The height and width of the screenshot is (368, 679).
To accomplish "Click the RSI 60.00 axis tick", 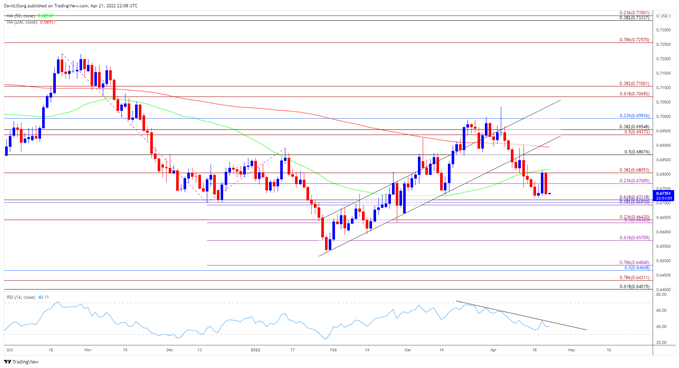I will tap(661, 310).
